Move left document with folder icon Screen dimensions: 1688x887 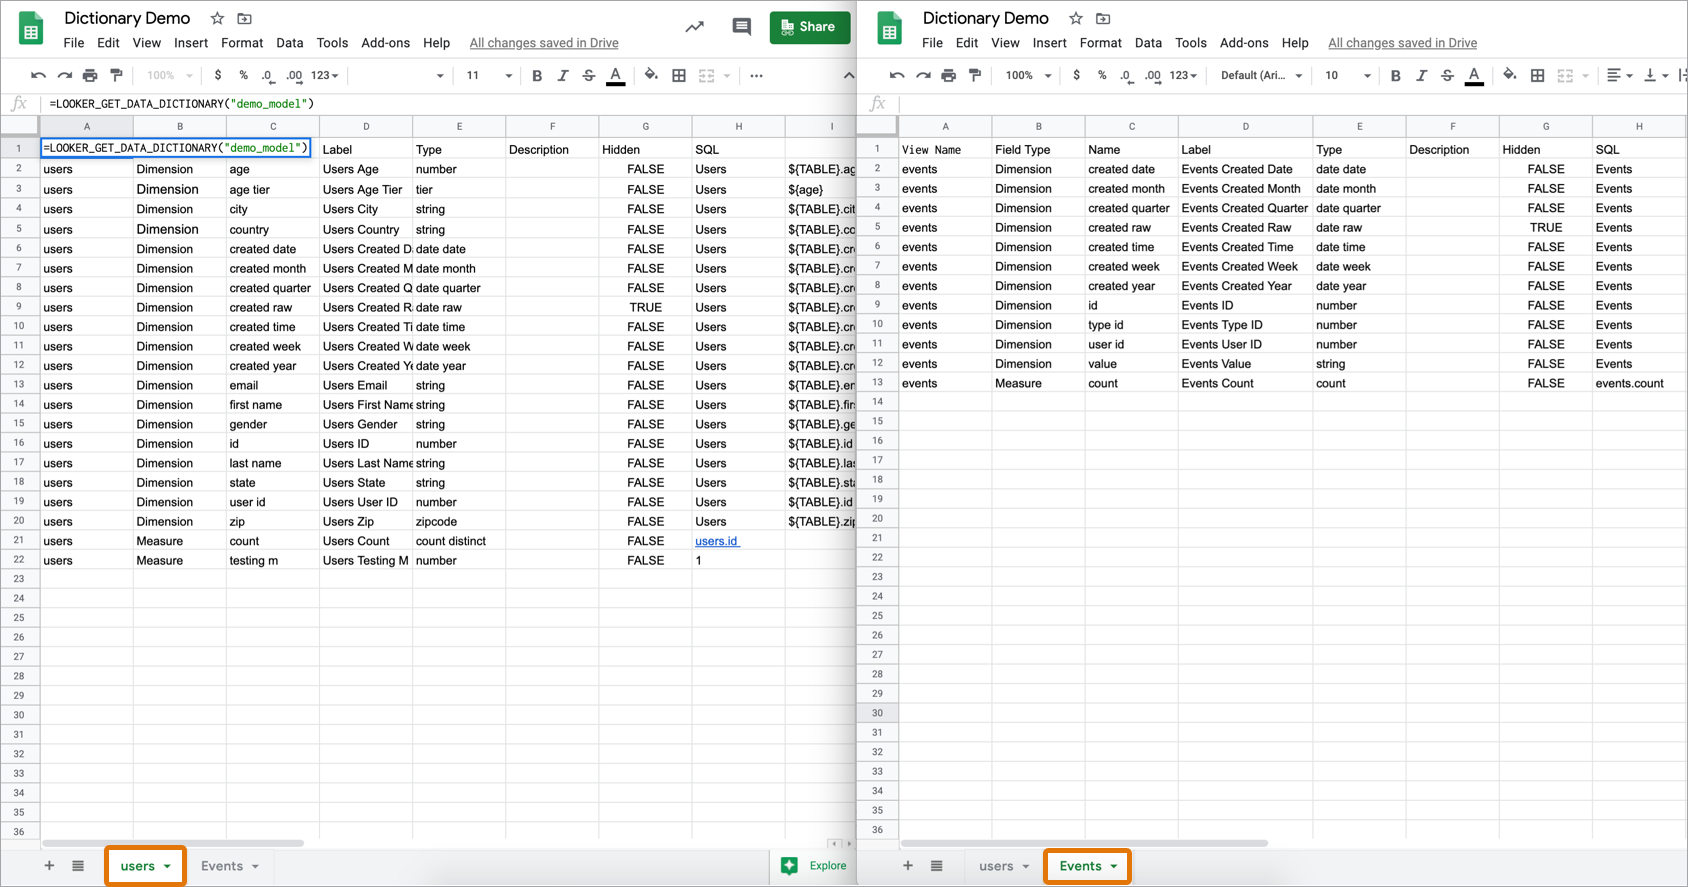[244, 18]
